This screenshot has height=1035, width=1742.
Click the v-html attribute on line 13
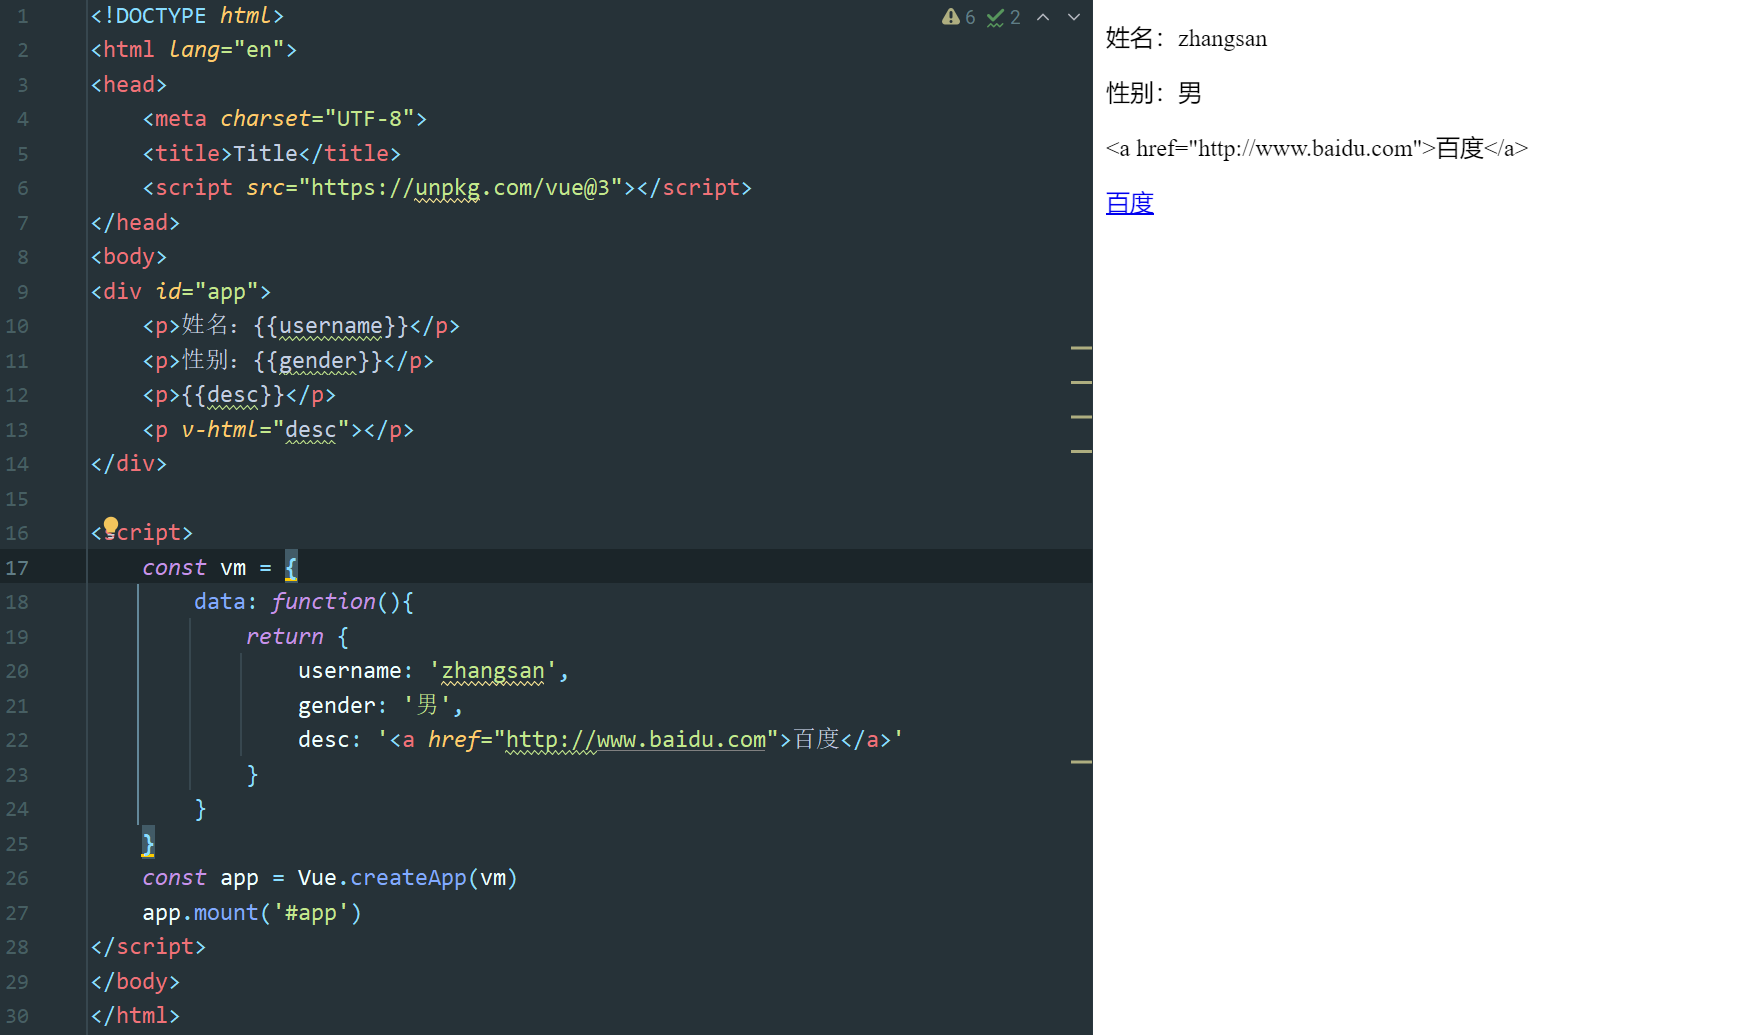(x=219, y=430)
